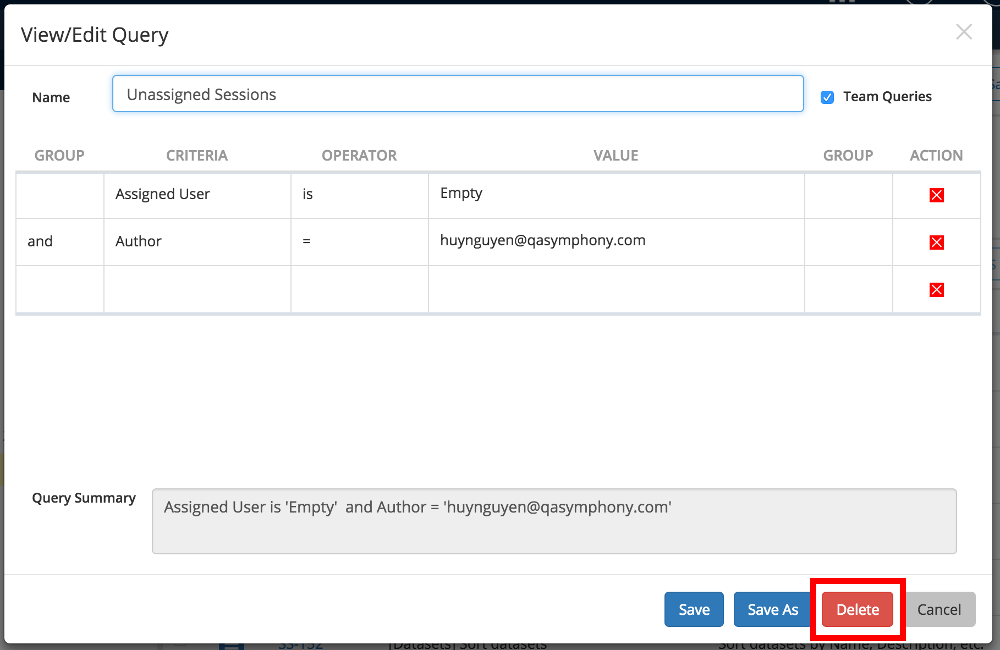Viewport: 1000px width, 650px height.
Task: Edit the query Name field
Action: pos(457,94)
